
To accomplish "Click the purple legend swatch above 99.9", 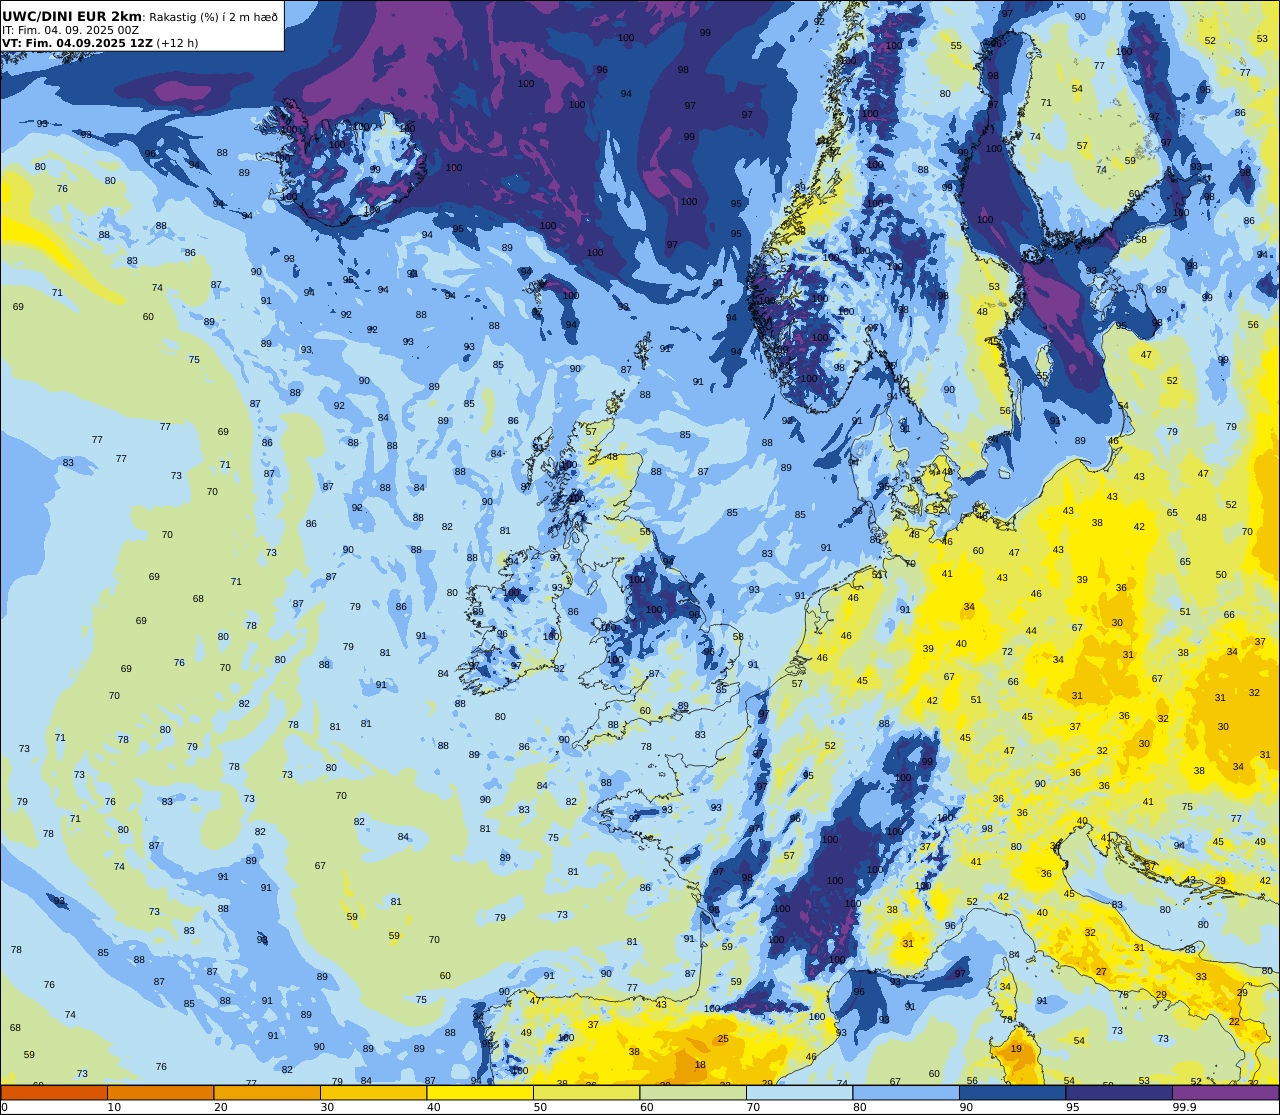I will pos(1225,1093).
